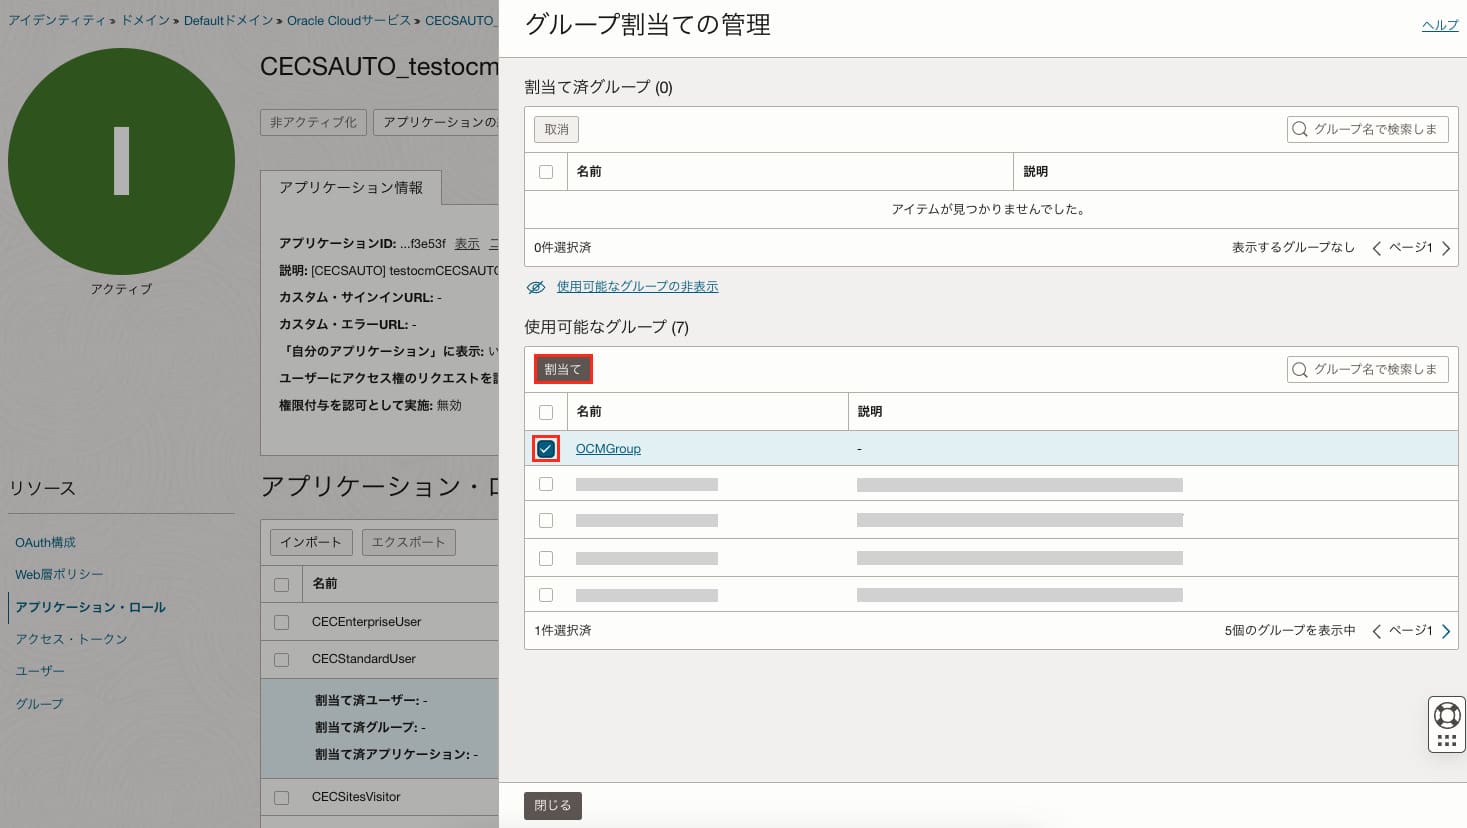Image resolution: width=1467 pixels, height=828 pixels.
Task: Open the OCMGroup link
Action: coord(608,449)
